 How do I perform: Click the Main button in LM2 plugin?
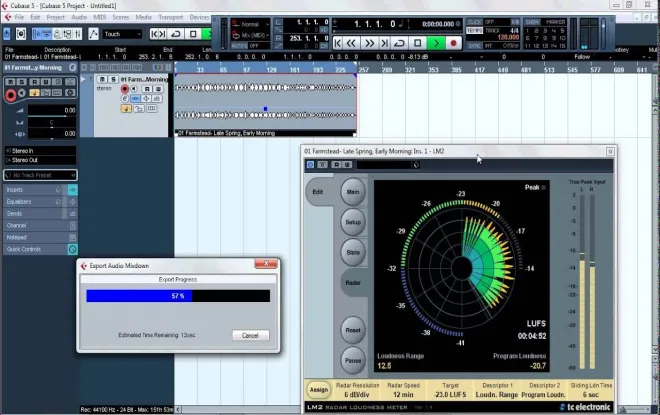(353, 192)
